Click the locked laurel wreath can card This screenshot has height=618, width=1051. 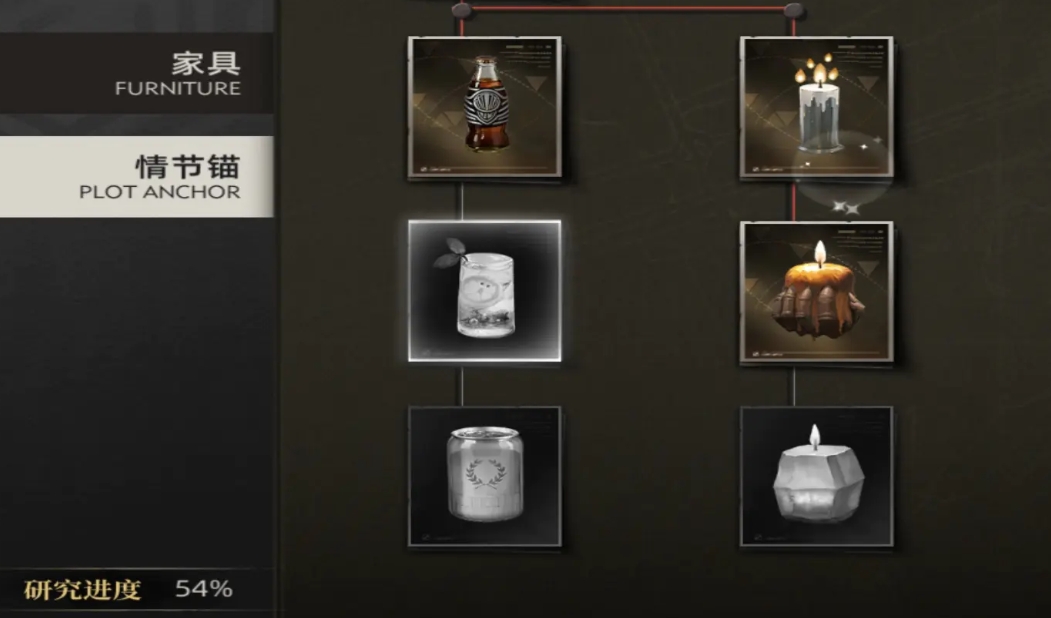tap(485, 477)
